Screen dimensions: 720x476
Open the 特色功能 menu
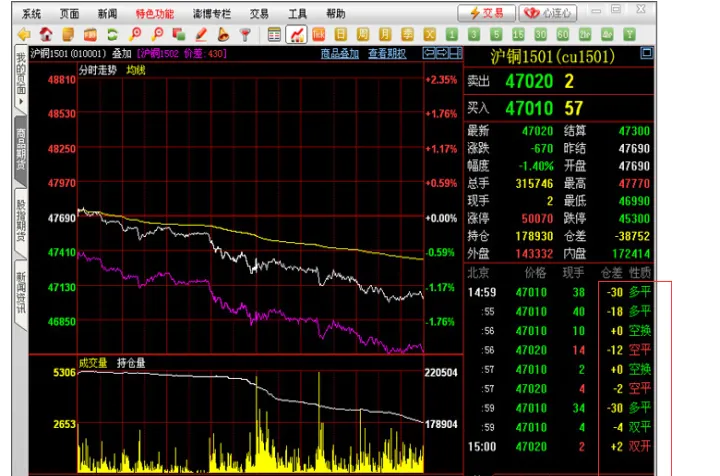coord(154,13)
